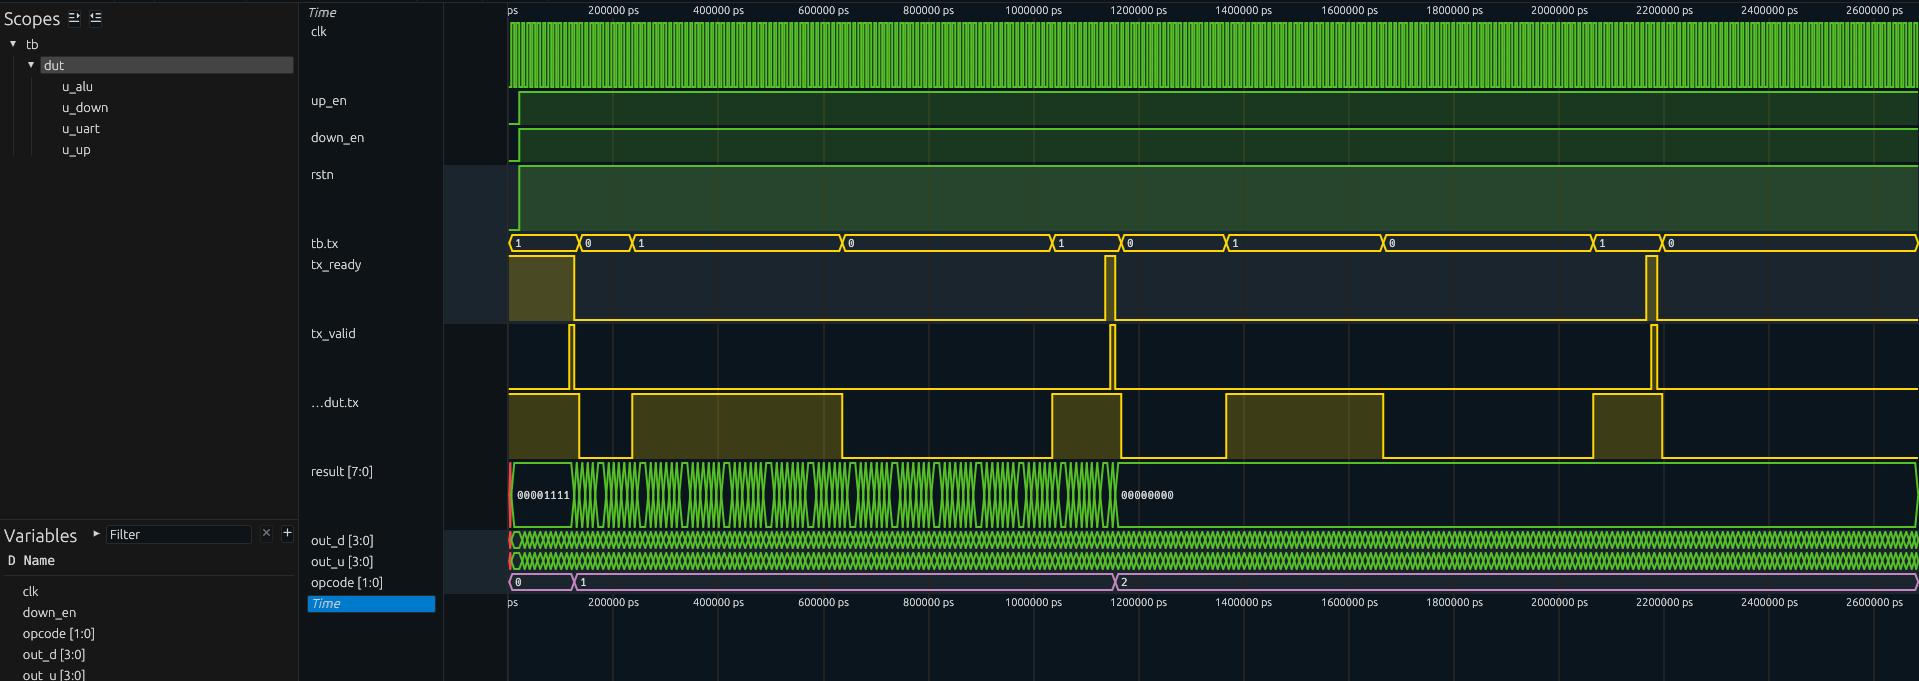This screenshot has width=1919, height=681.
Task: Open the u_up scope
Action: (76, 150)
